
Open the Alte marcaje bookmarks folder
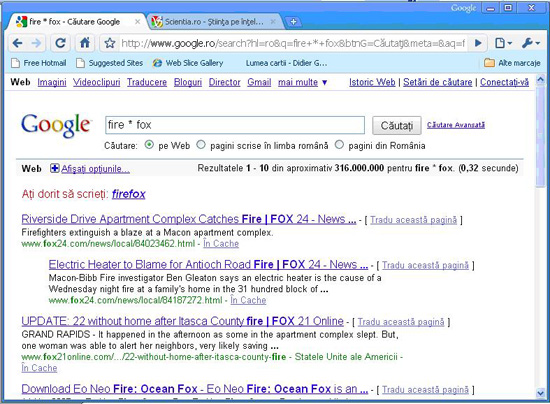tap(512, 63)
